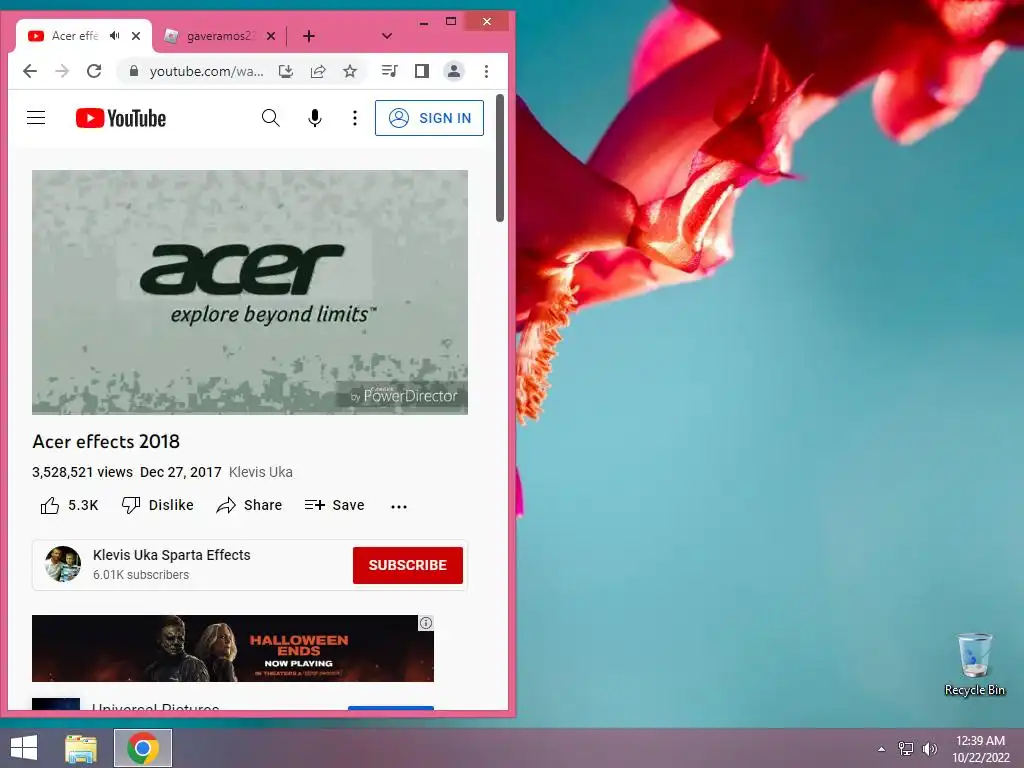The width and height of the screenshot is (1024, 768).
Task: Reload the page with refresh icon
Action: (94, 71)
